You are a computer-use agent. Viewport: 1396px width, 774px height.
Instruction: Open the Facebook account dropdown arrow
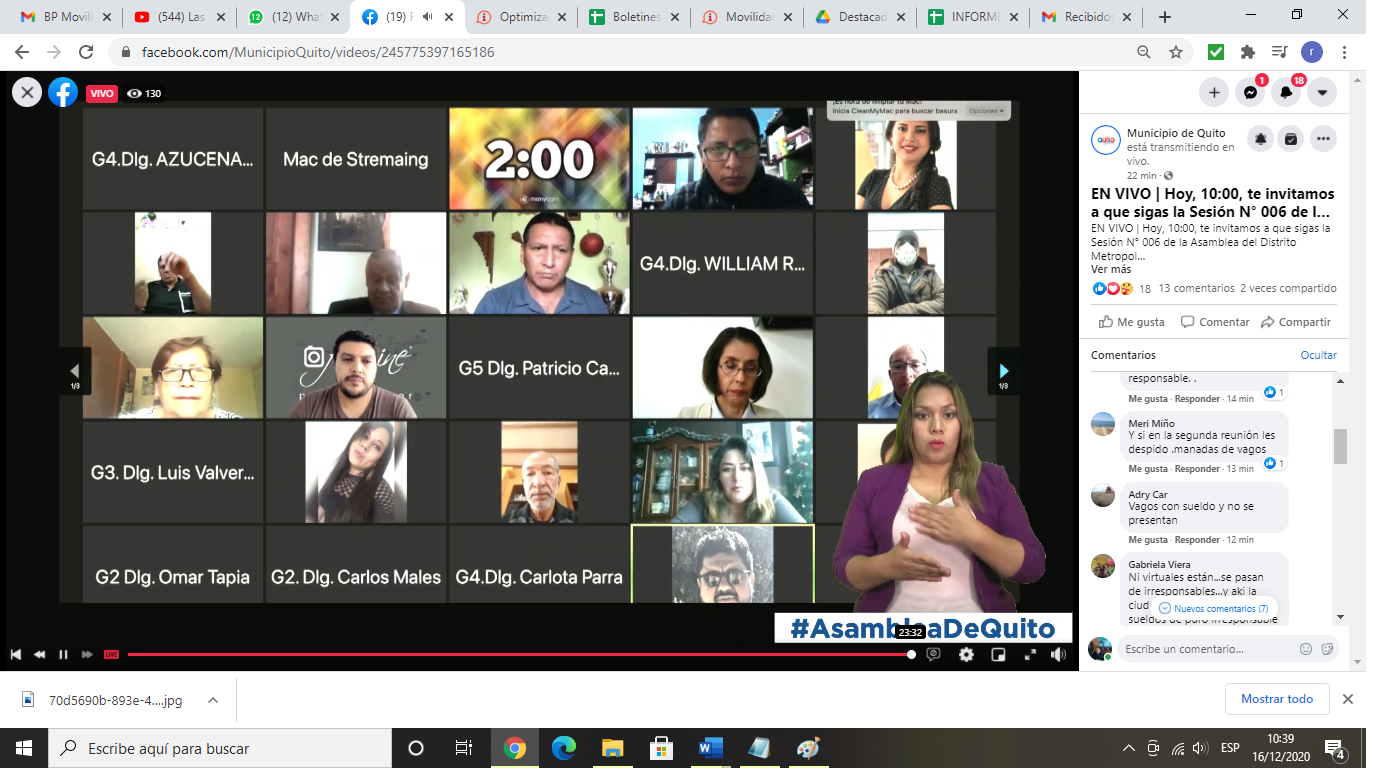pyautogui.click(x=1322, y=92)
